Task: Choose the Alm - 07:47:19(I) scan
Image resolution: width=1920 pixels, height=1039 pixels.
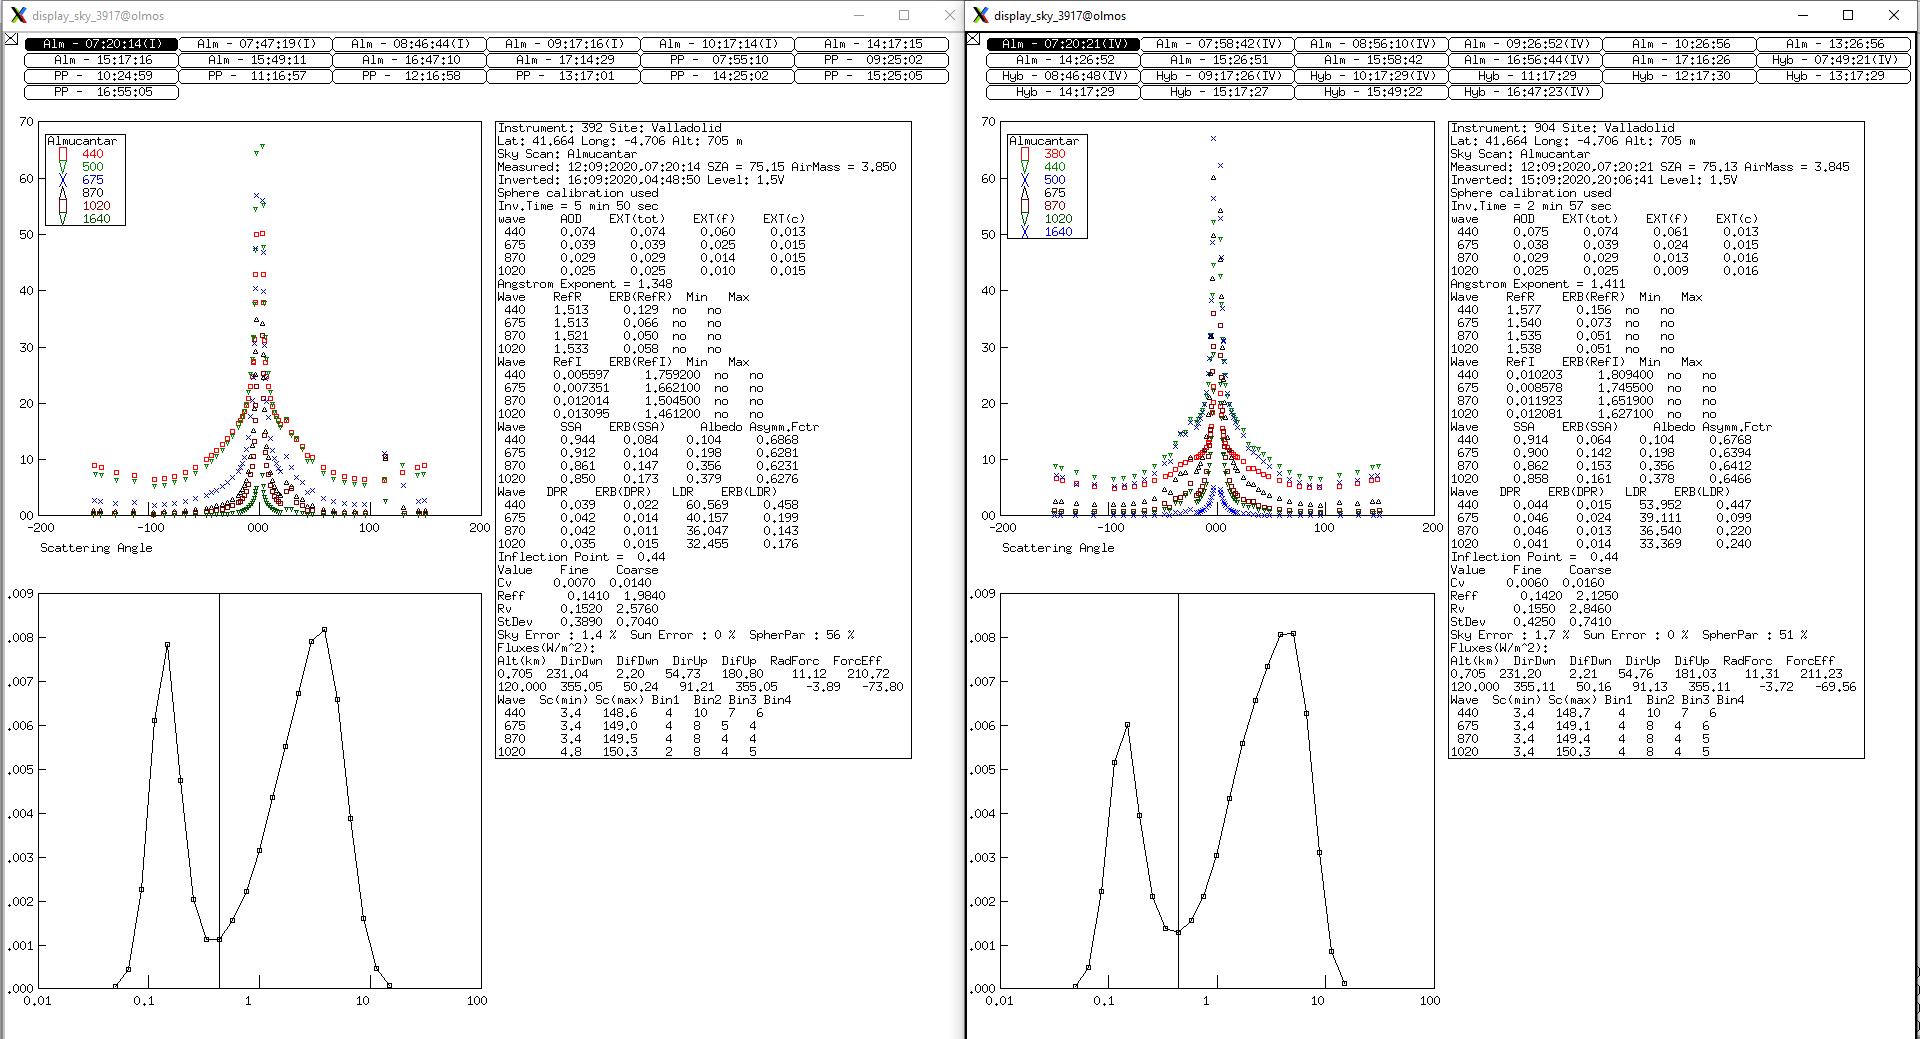Action: pos(255,44)
